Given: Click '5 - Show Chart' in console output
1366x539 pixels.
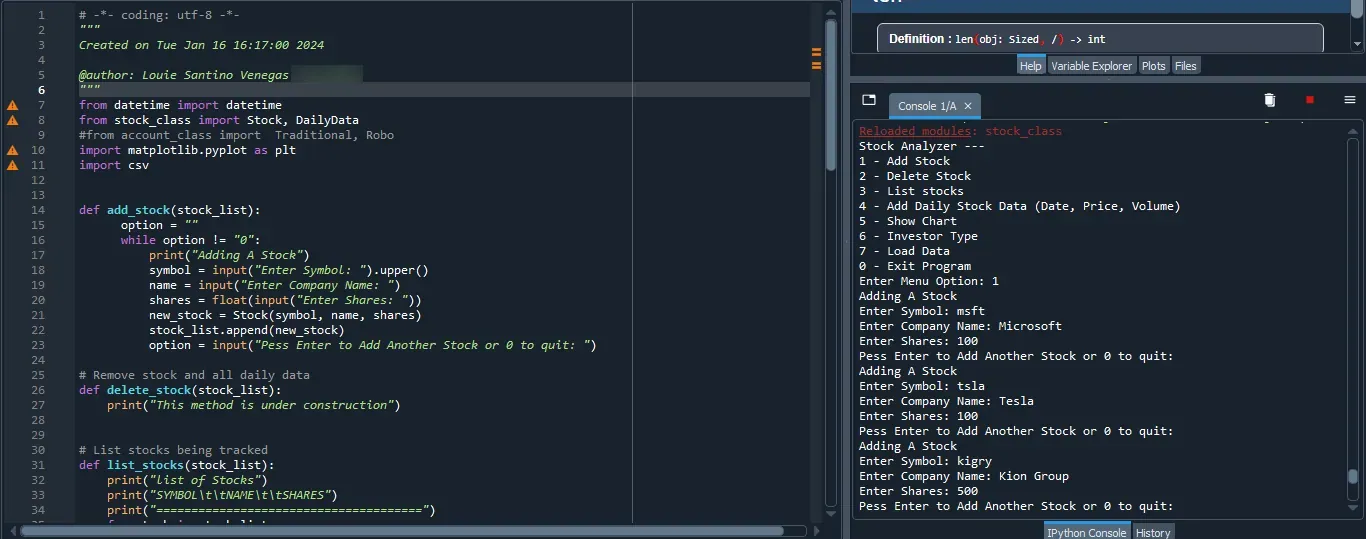Looking at the screenshot, I should pos(908,221).
